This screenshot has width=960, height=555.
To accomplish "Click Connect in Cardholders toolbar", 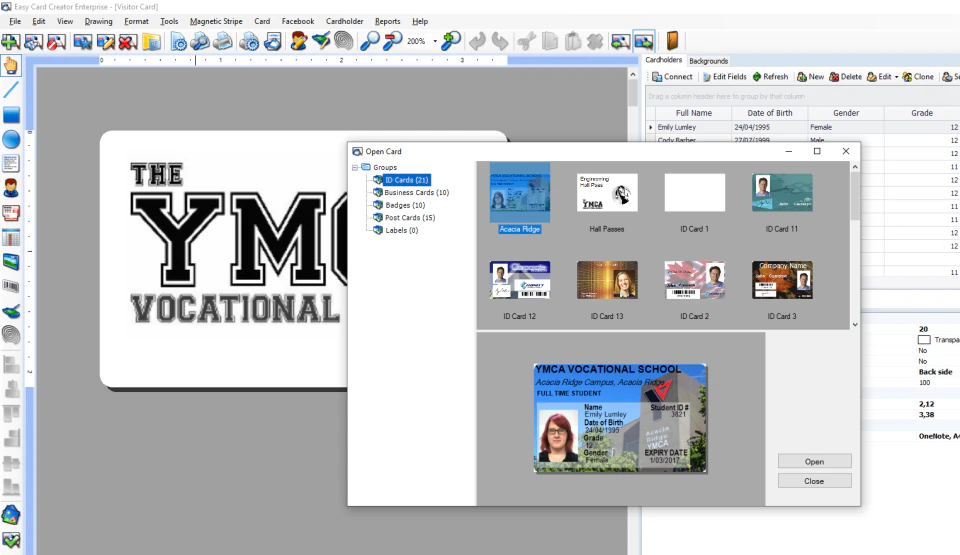I will point(672,77).
